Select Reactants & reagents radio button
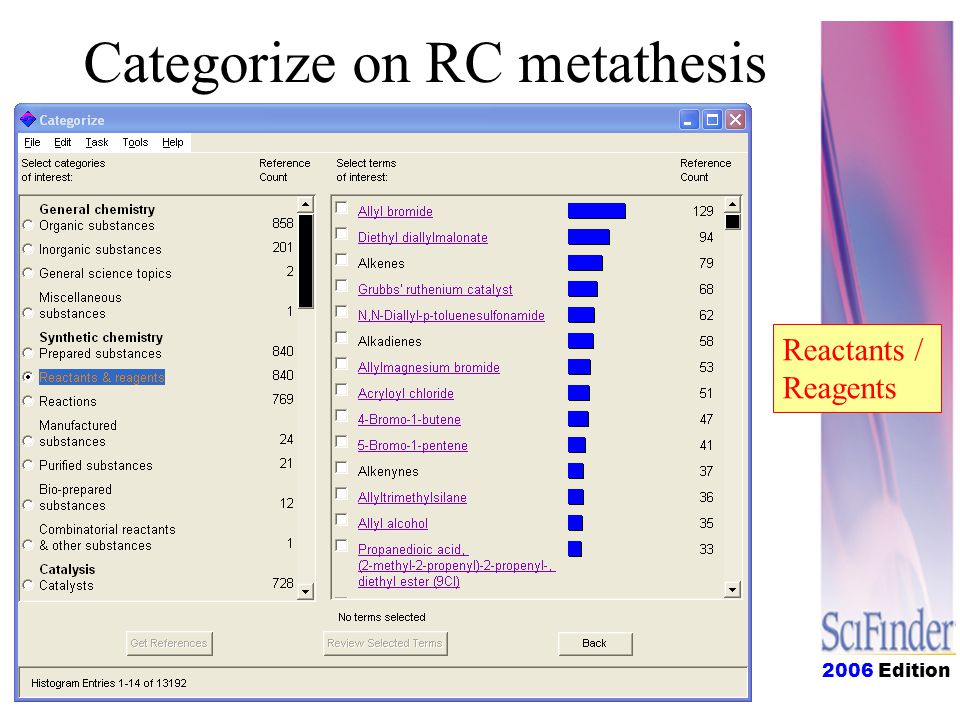 [28, 377]
